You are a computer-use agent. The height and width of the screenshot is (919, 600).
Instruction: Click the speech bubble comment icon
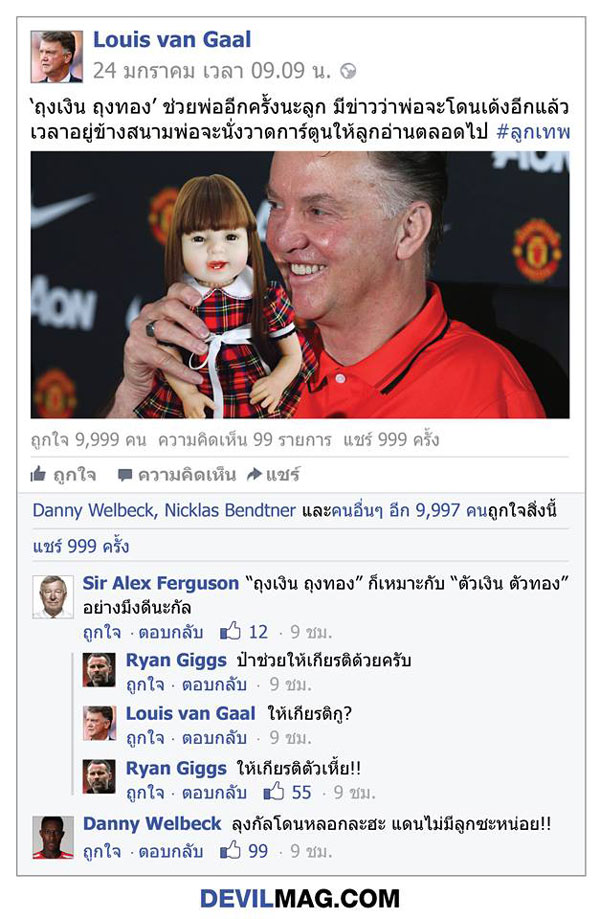click(125, 475)
